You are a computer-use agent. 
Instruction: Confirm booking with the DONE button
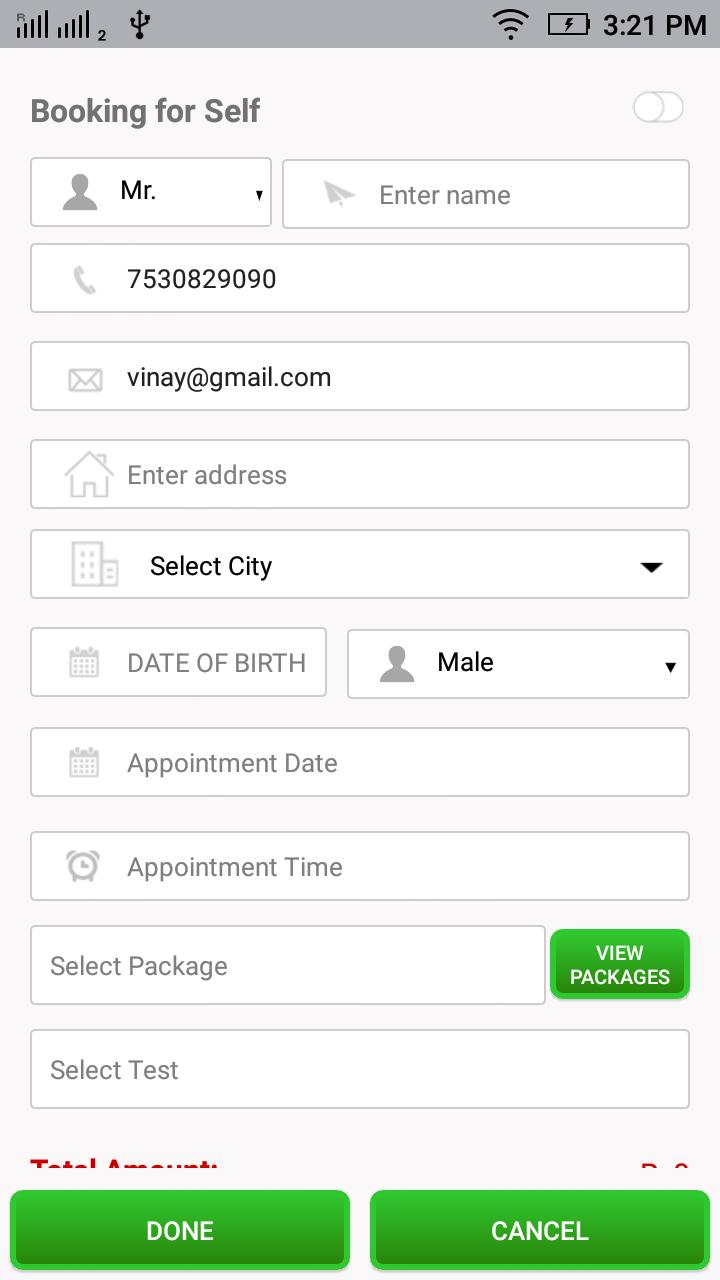(180, 1230)
